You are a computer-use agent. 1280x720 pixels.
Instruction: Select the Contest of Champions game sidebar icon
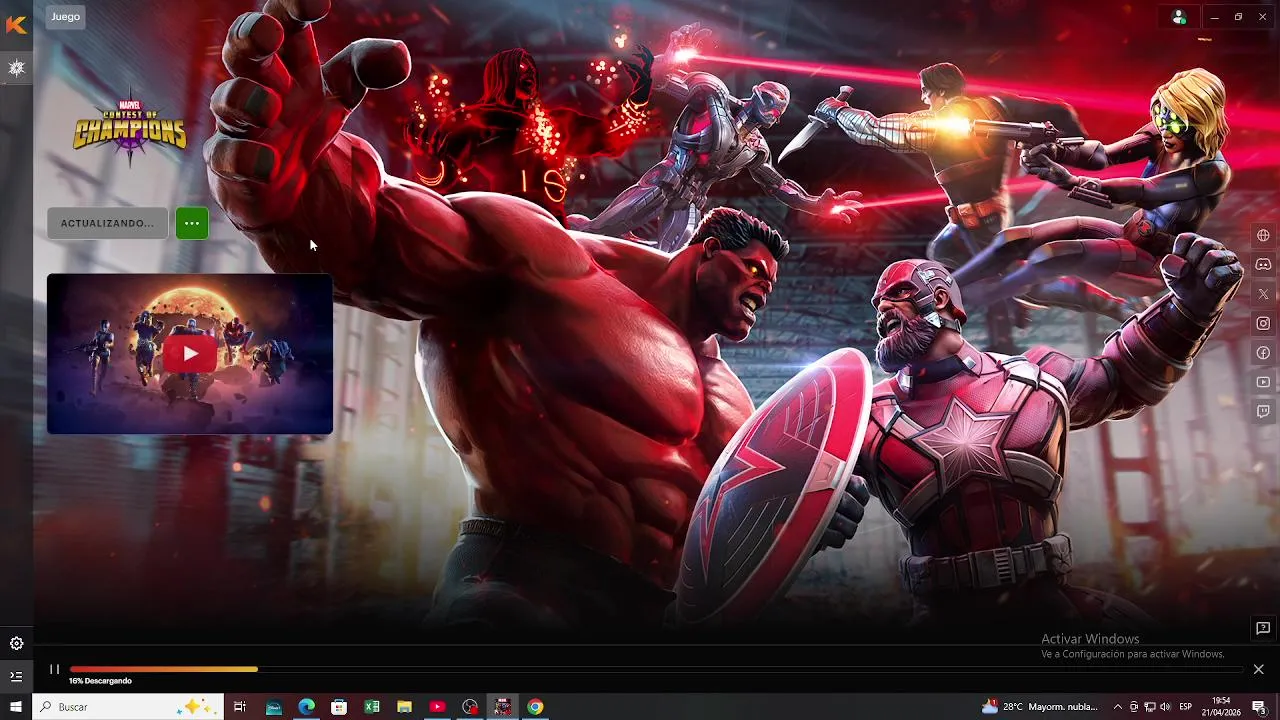pos(16,68)
